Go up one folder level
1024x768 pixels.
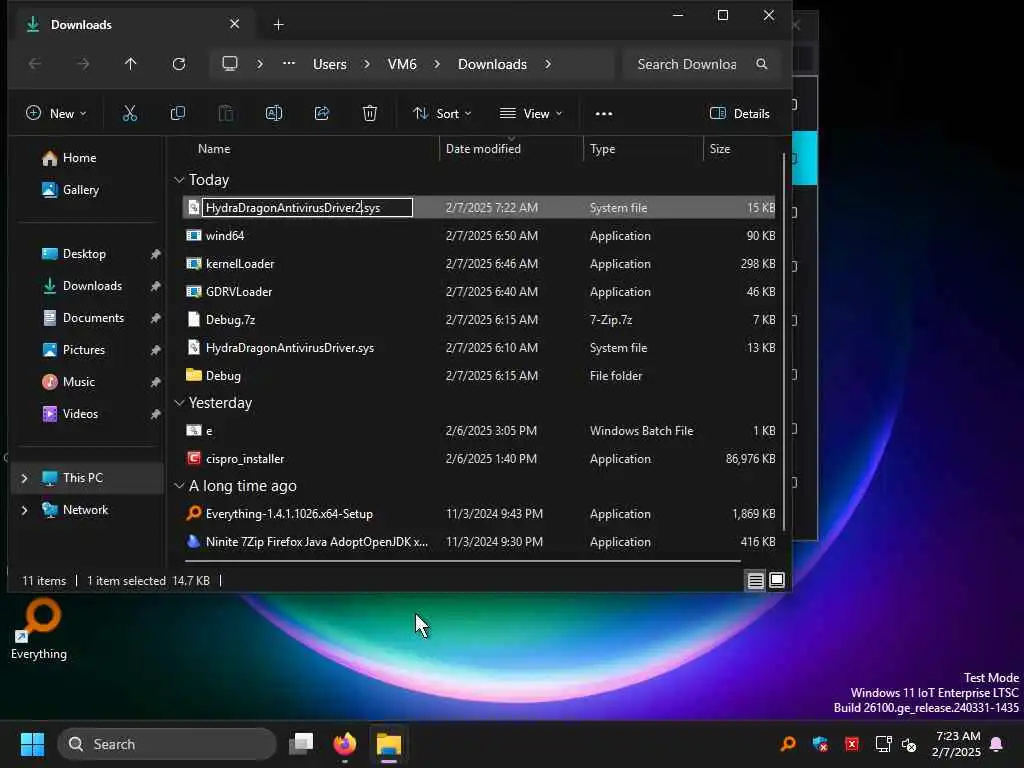[x=131, y=64]
